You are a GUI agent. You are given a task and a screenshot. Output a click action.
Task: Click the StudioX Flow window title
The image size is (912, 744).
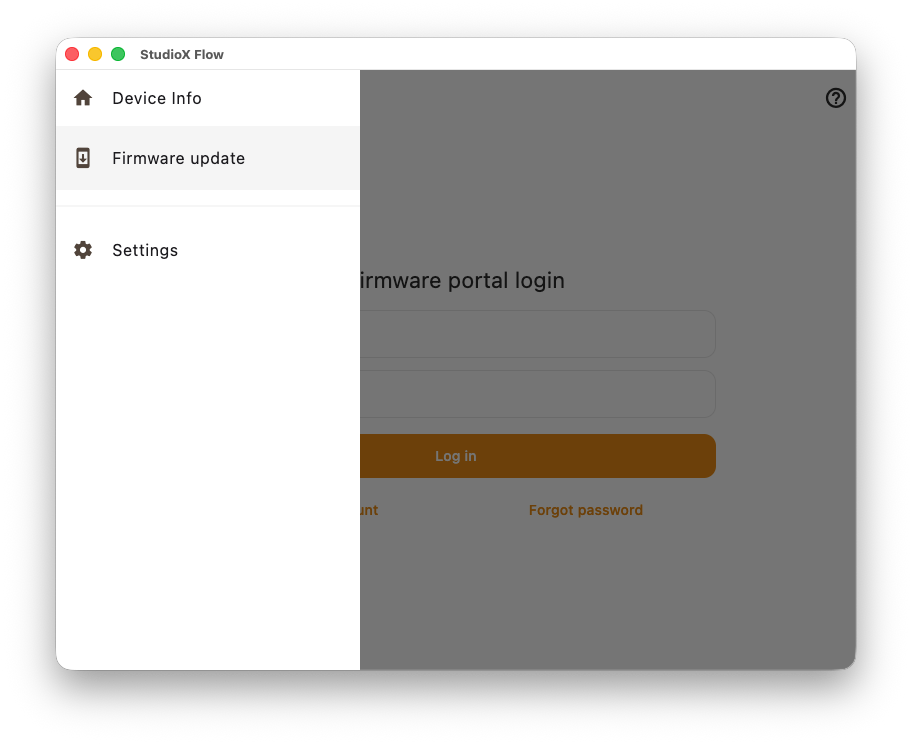[182, 54]
